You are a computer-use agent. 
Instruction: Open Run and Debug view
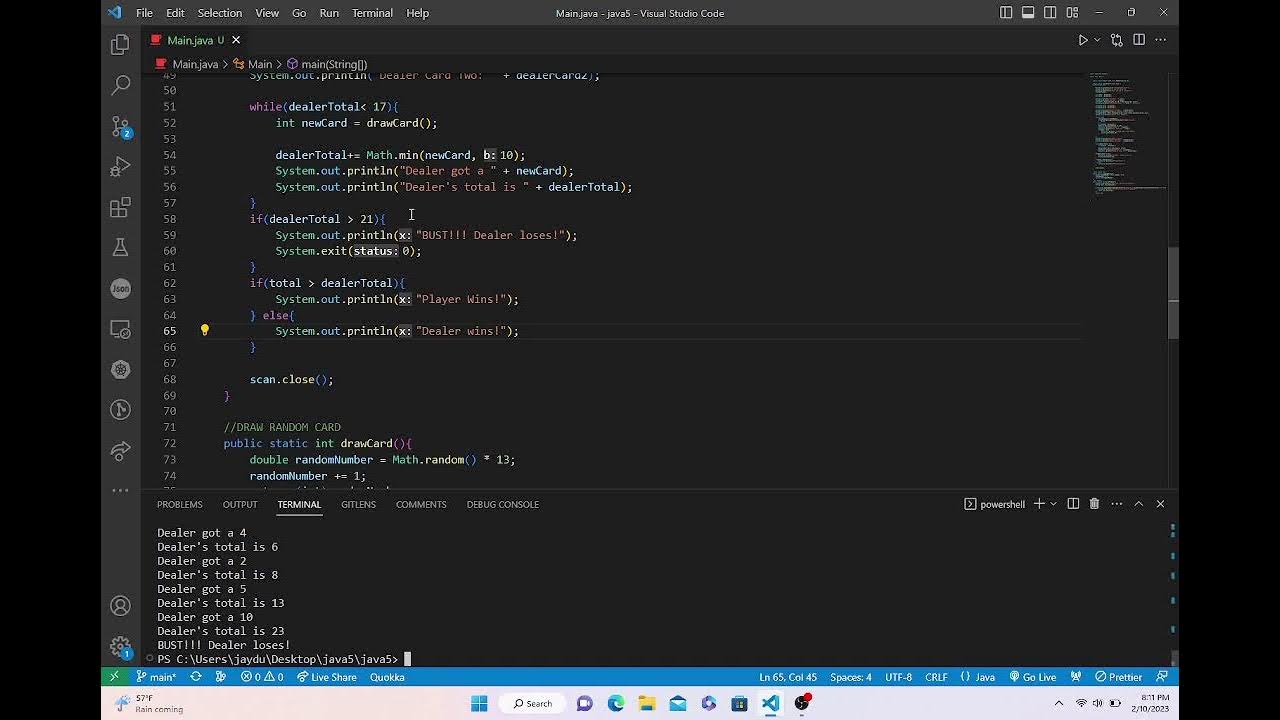[121, 166]
